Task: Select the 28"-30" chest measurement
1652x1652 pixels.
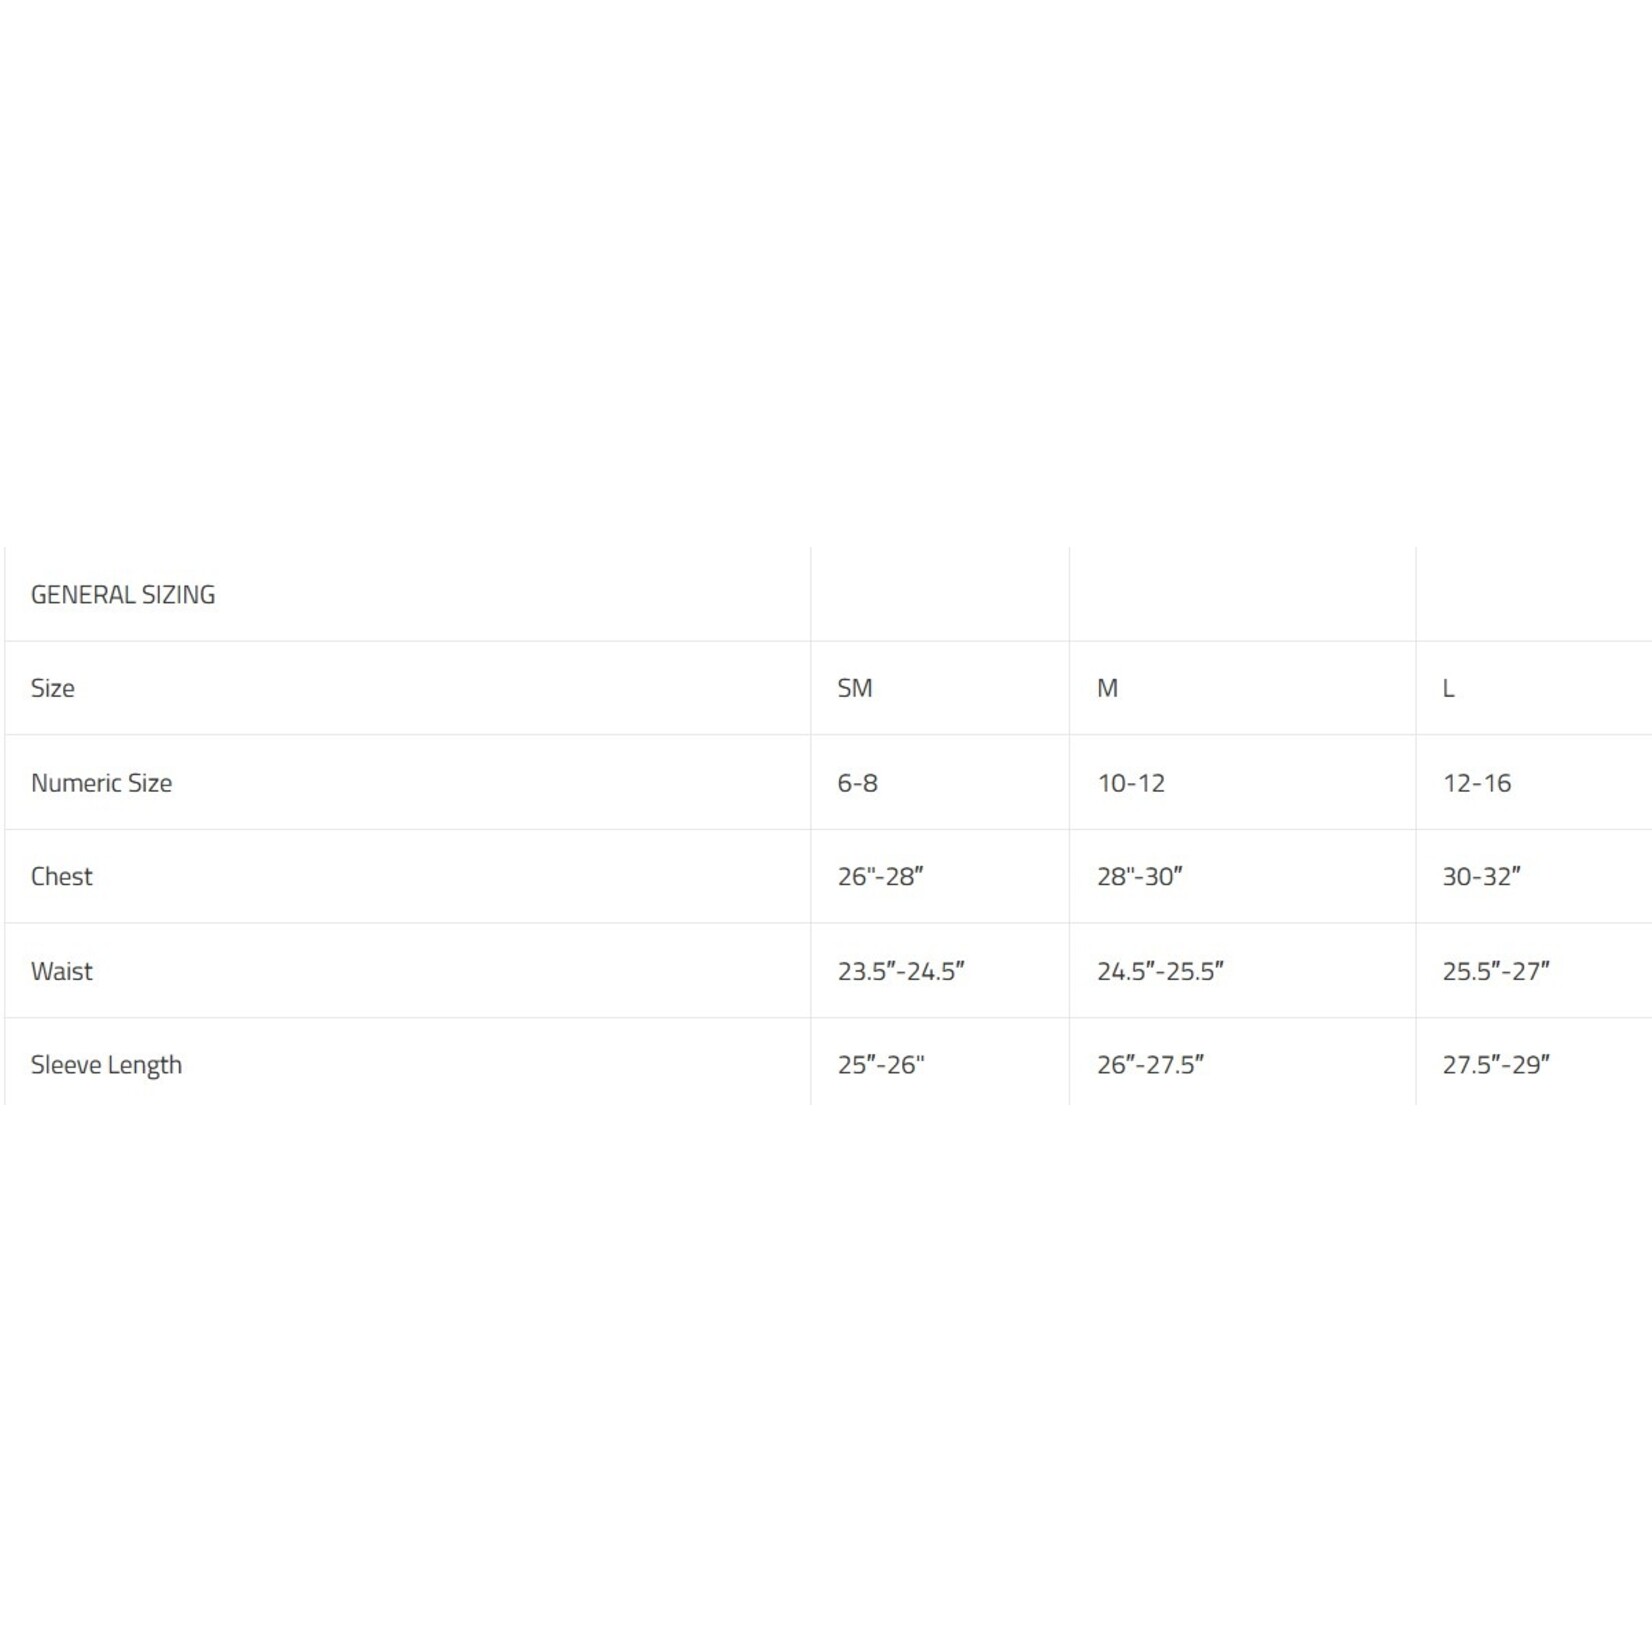Action: coord(1140,877)
